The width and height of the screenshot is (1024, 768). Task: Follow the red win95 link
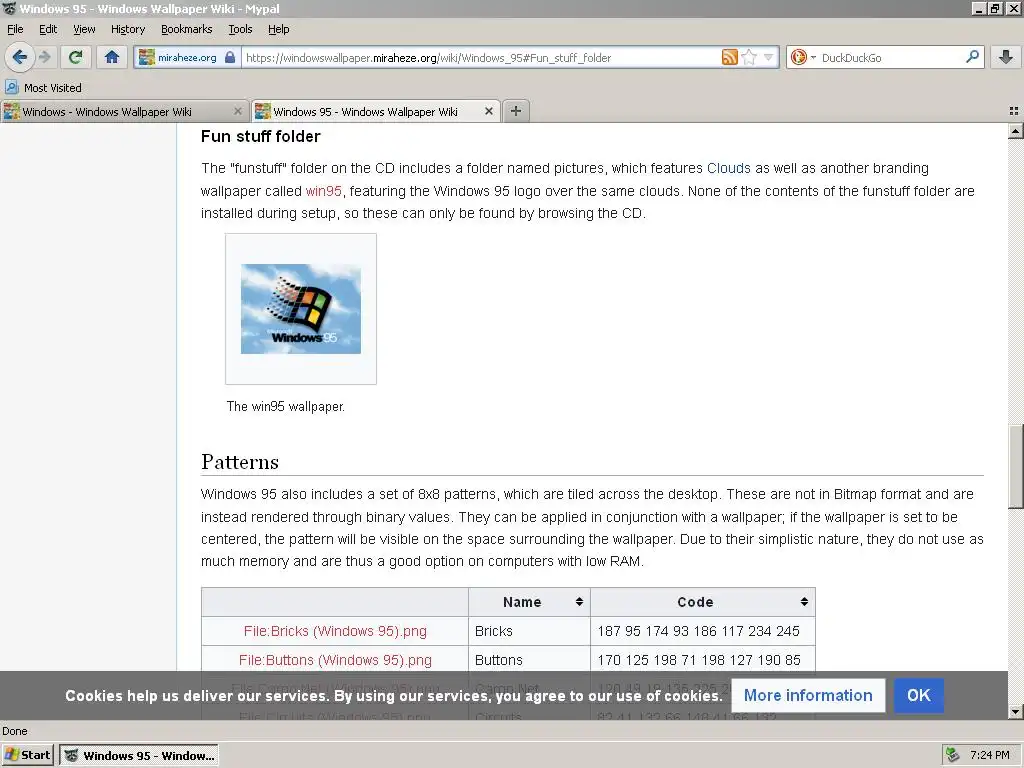(323, 191)
